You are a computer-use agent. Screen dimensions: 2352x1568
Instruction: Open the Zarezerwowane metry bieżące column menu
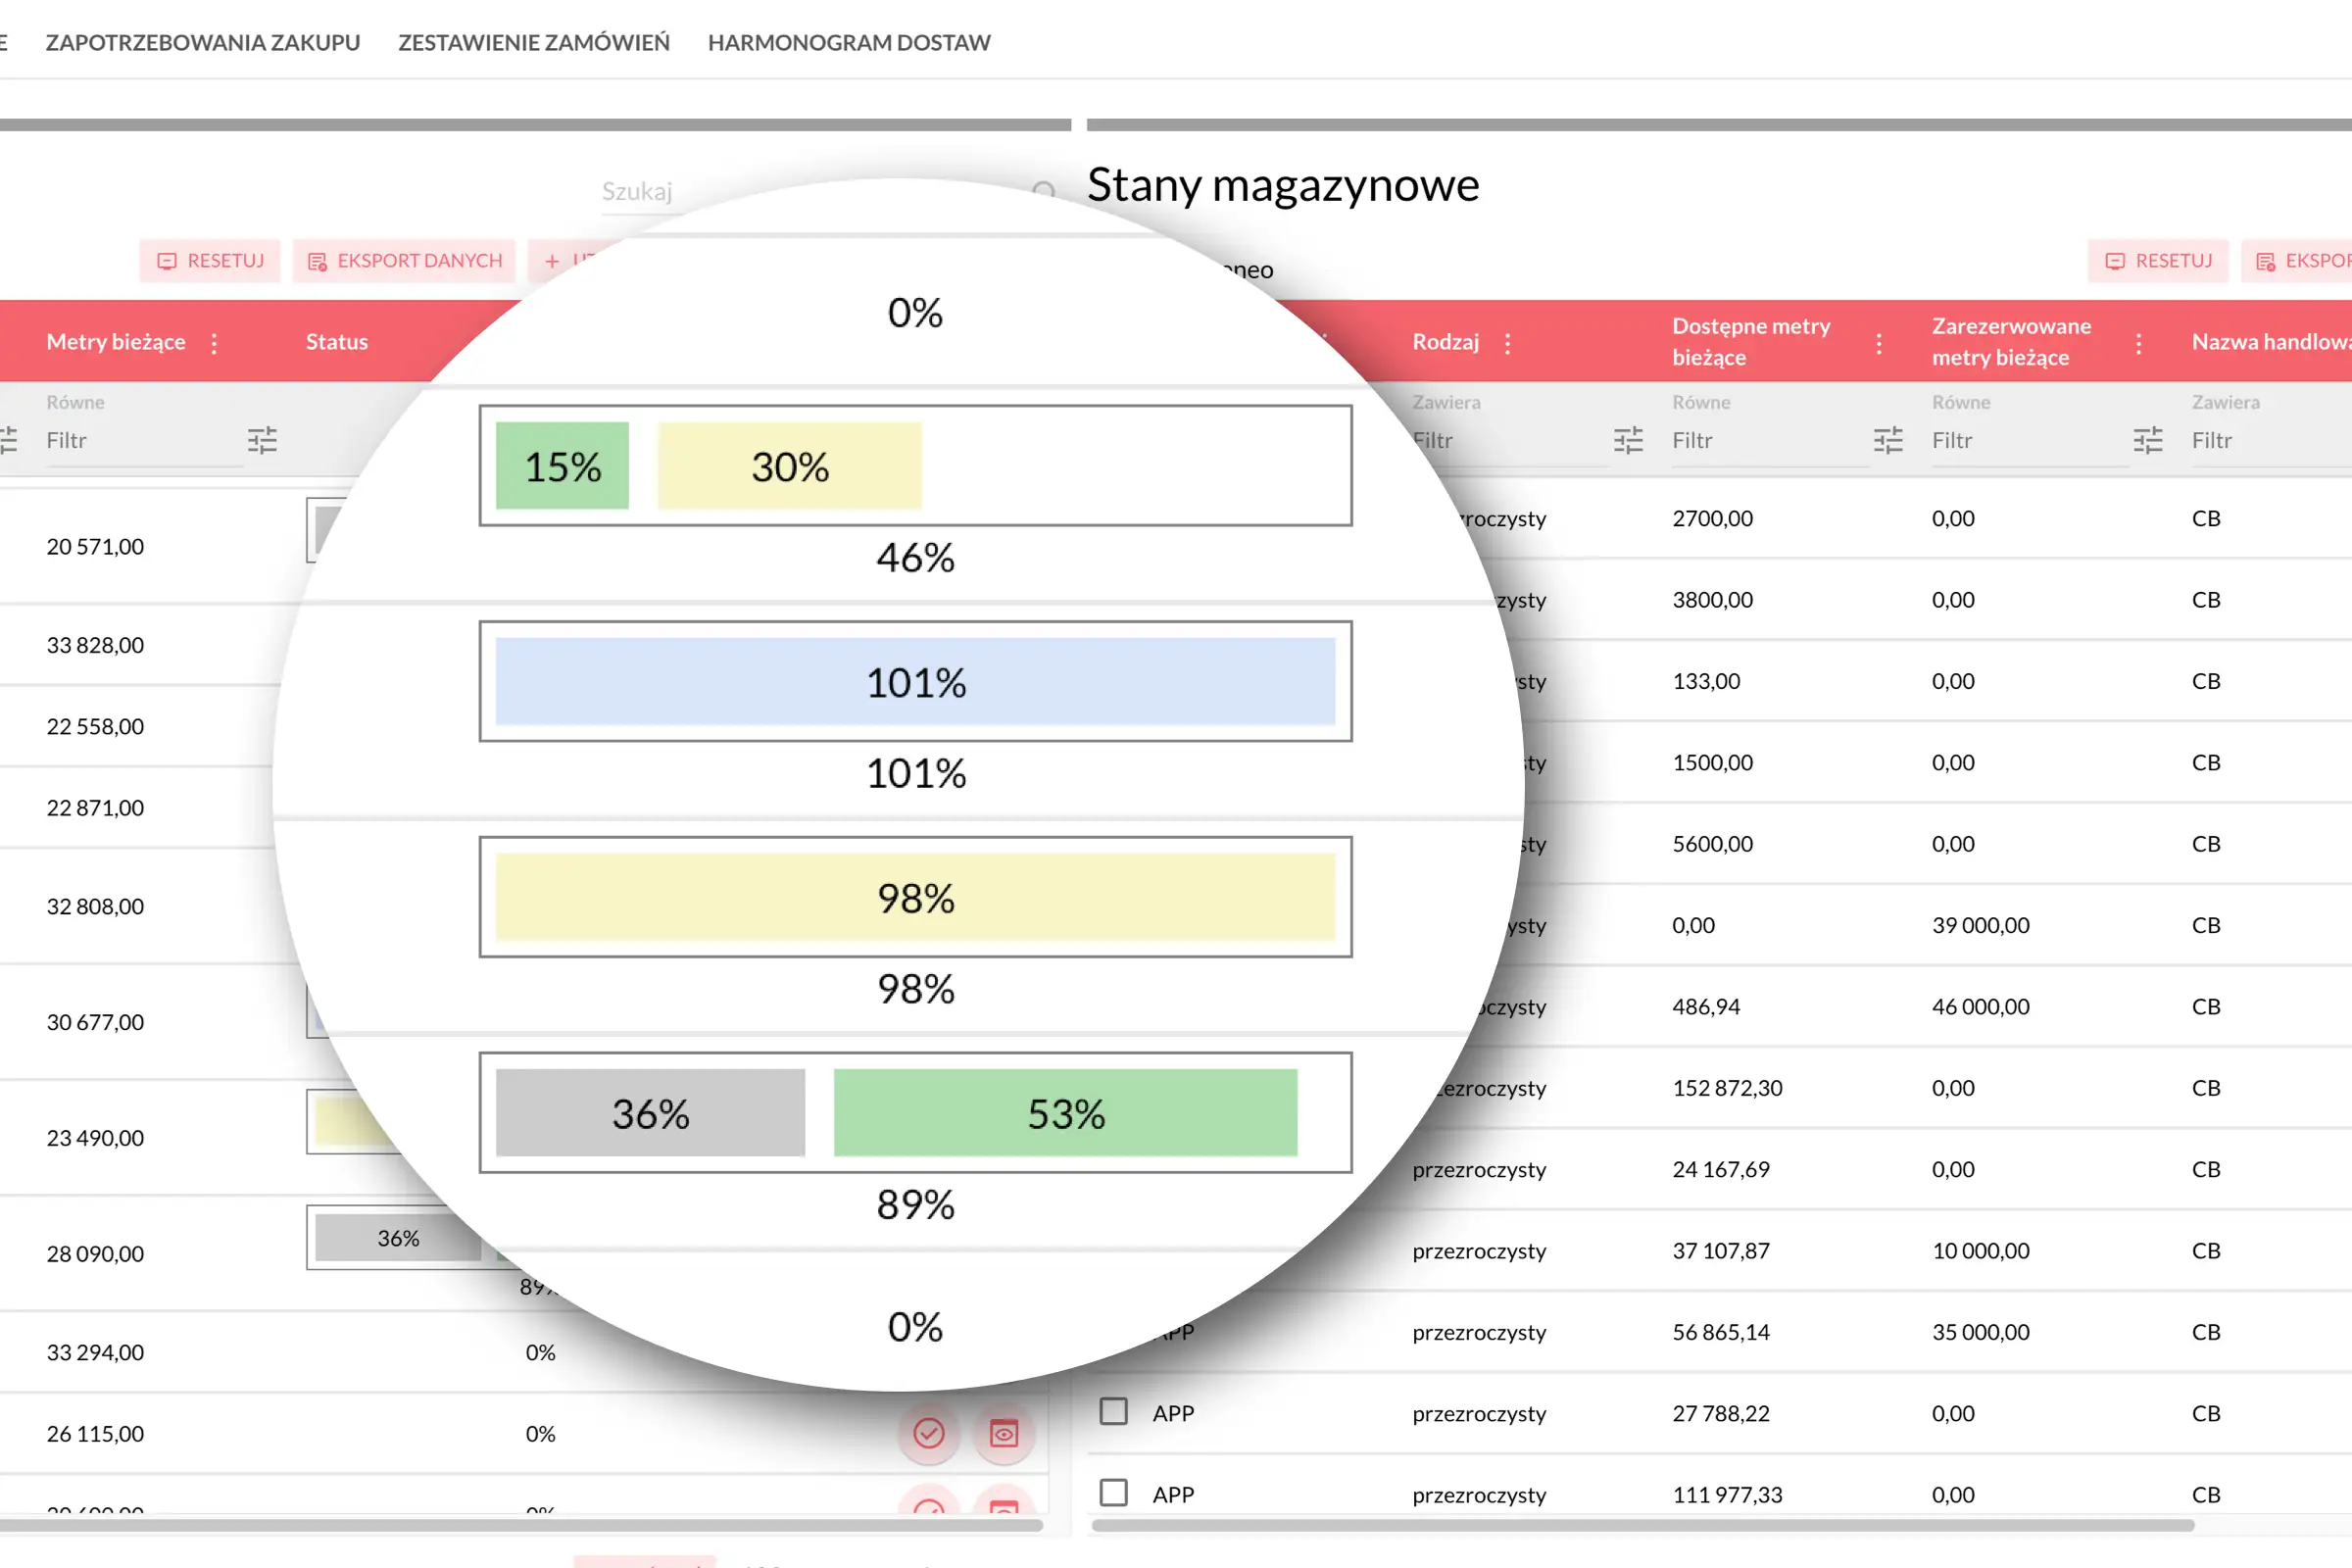(2138, 343)
